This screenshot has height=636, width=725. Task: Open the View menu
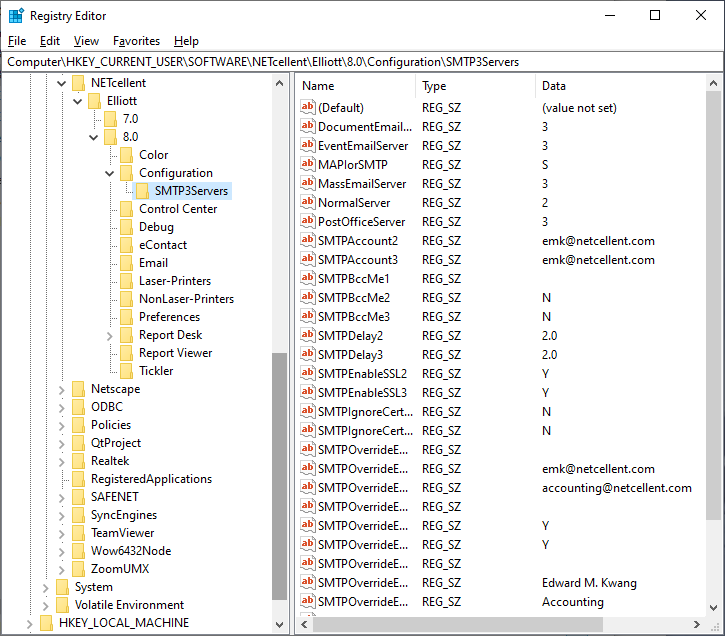(x=86, y=41)
